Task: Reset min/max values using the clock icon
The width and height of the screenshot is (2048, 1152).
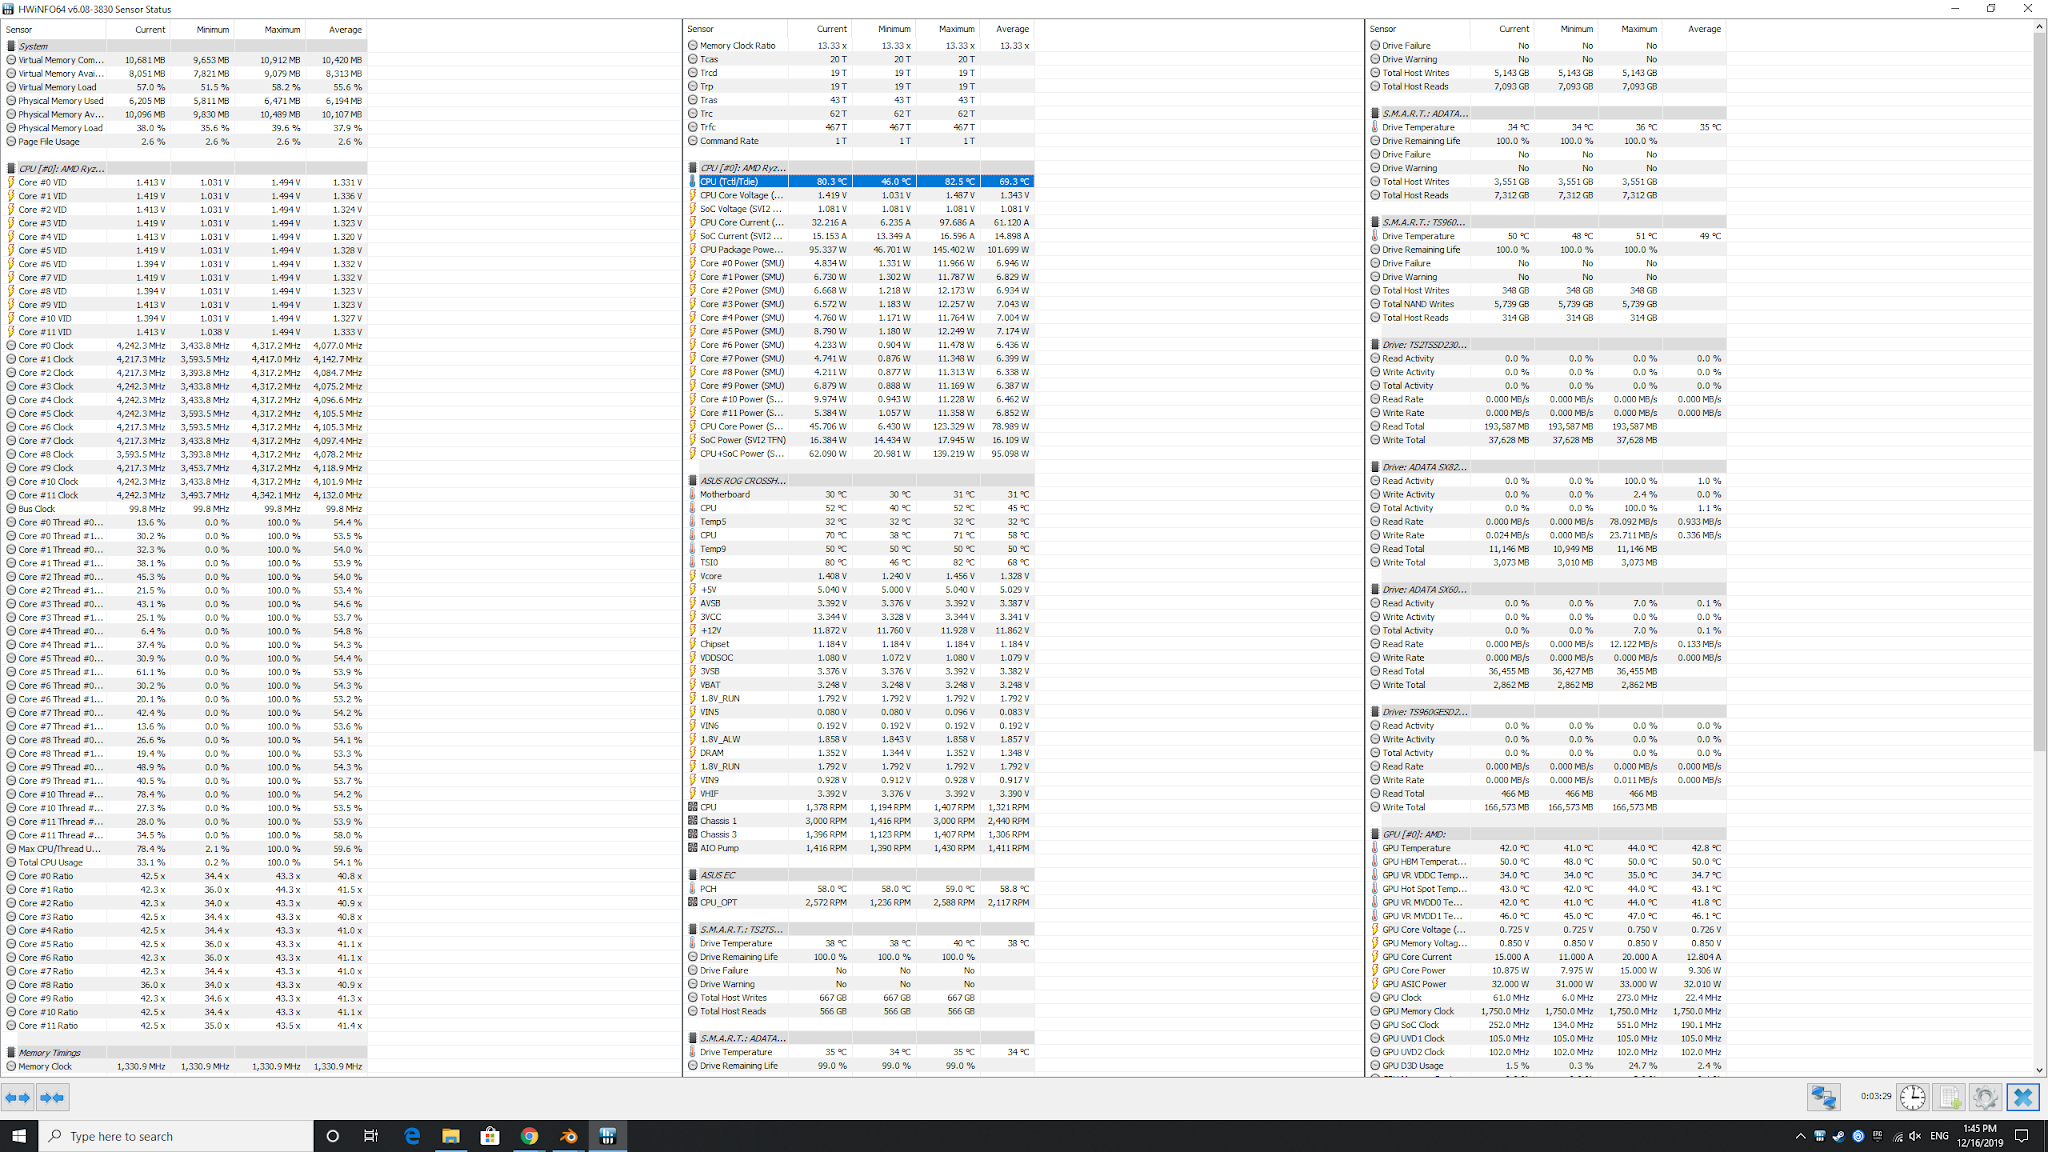Action: point(1913,1097)
